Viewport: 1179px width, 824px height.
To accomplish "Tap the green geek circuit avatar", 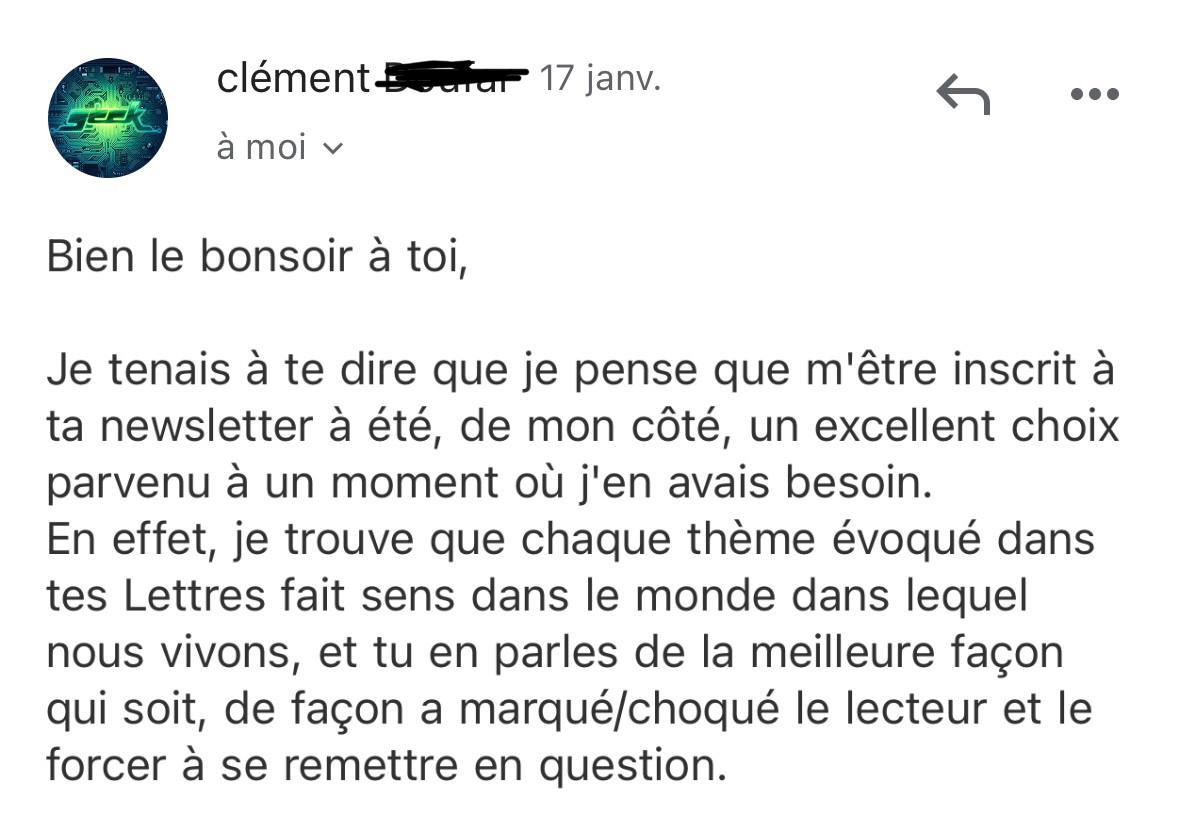I will click(108, 118).
